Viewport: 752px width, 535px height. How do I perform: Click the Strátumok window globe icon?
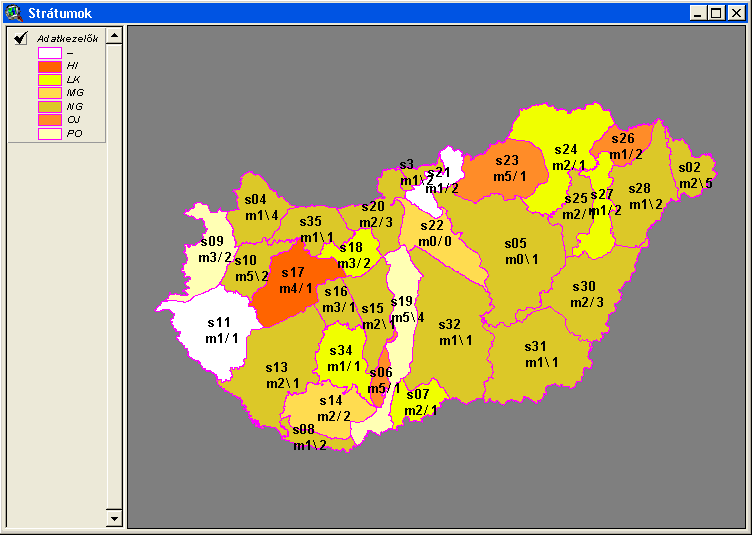pyautogui.click(x=12, y=12)
